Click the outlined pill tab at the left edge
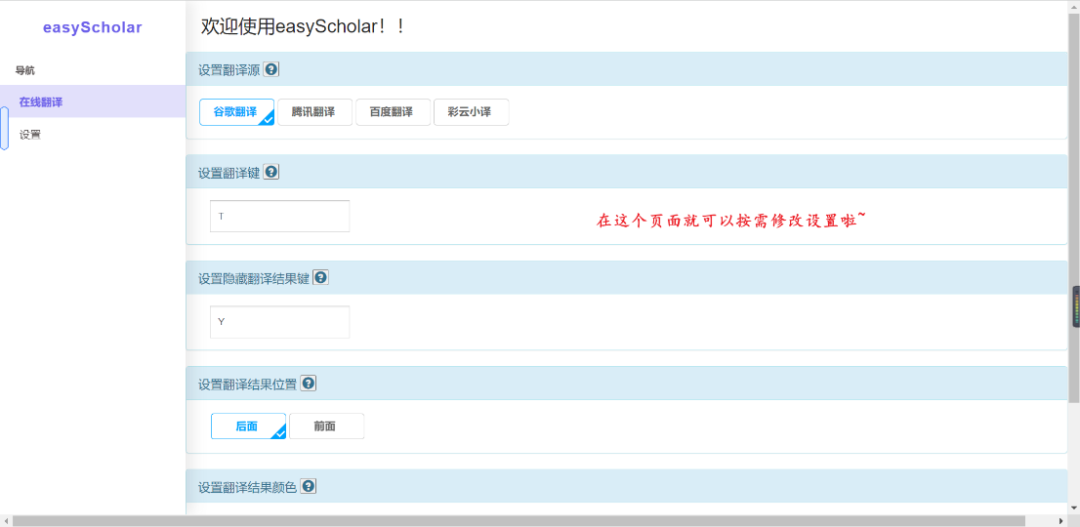This screenshot has height=527, width=1080. pyautogui.click(x=4, y=128)
